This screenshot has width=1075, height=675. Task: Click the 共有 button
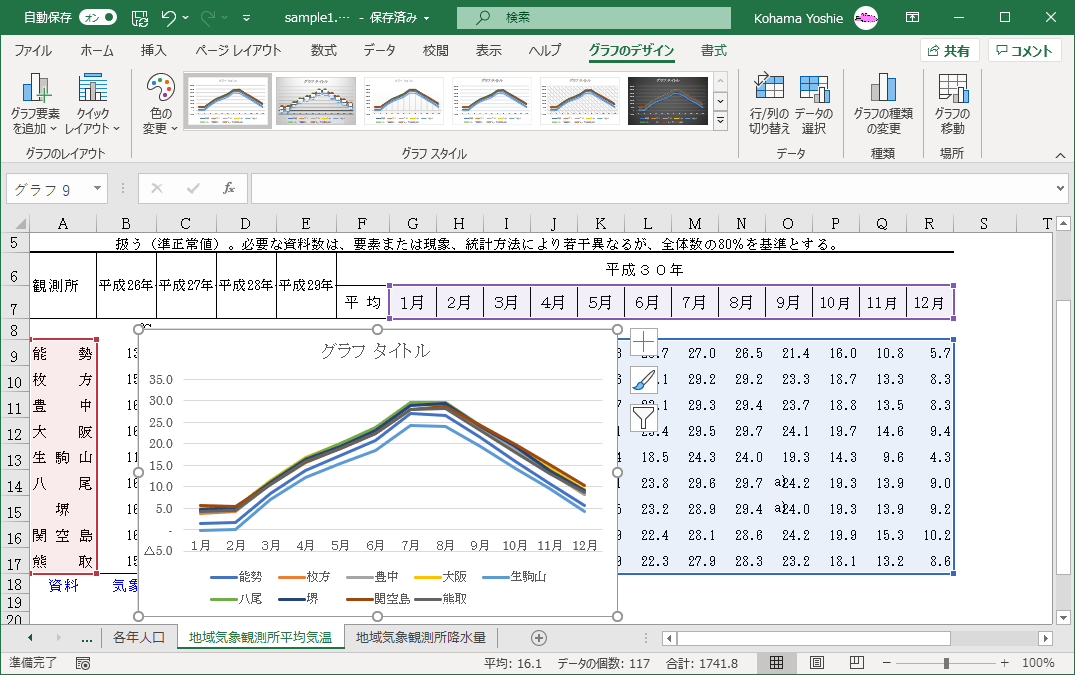pyautogui.click(x=948, y=51)
